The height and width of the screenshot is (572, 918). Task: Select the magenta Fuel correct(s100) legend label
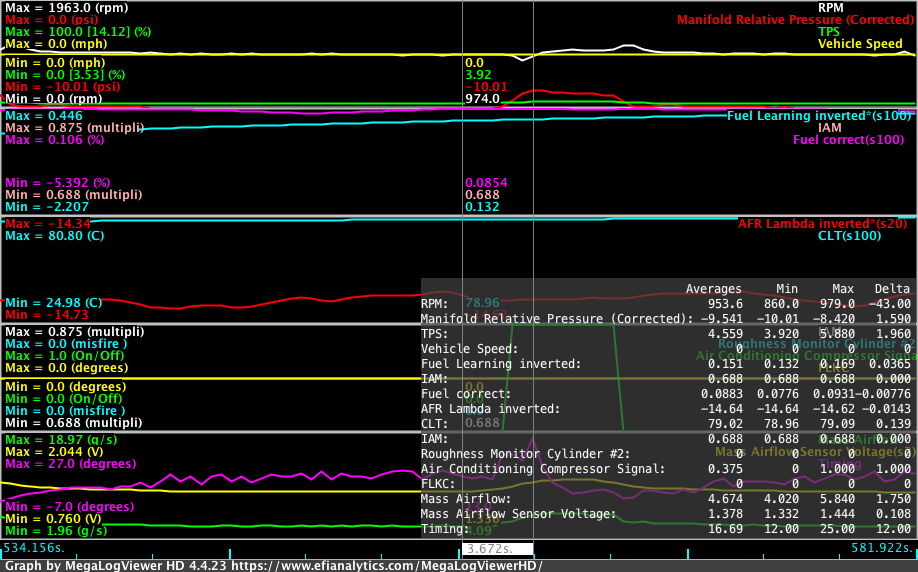[848, 140]
